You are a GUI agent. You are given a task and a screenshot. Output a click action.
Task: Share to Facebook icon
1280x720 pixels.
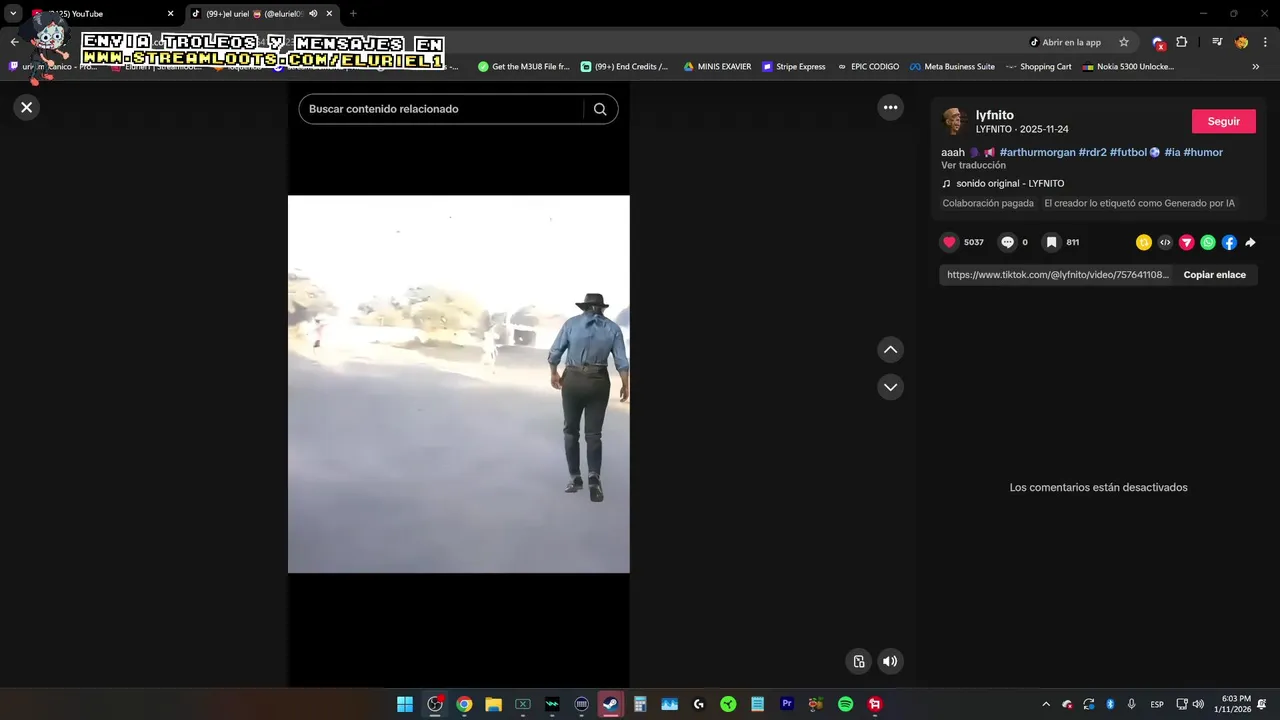click(x=1229, y=242)
